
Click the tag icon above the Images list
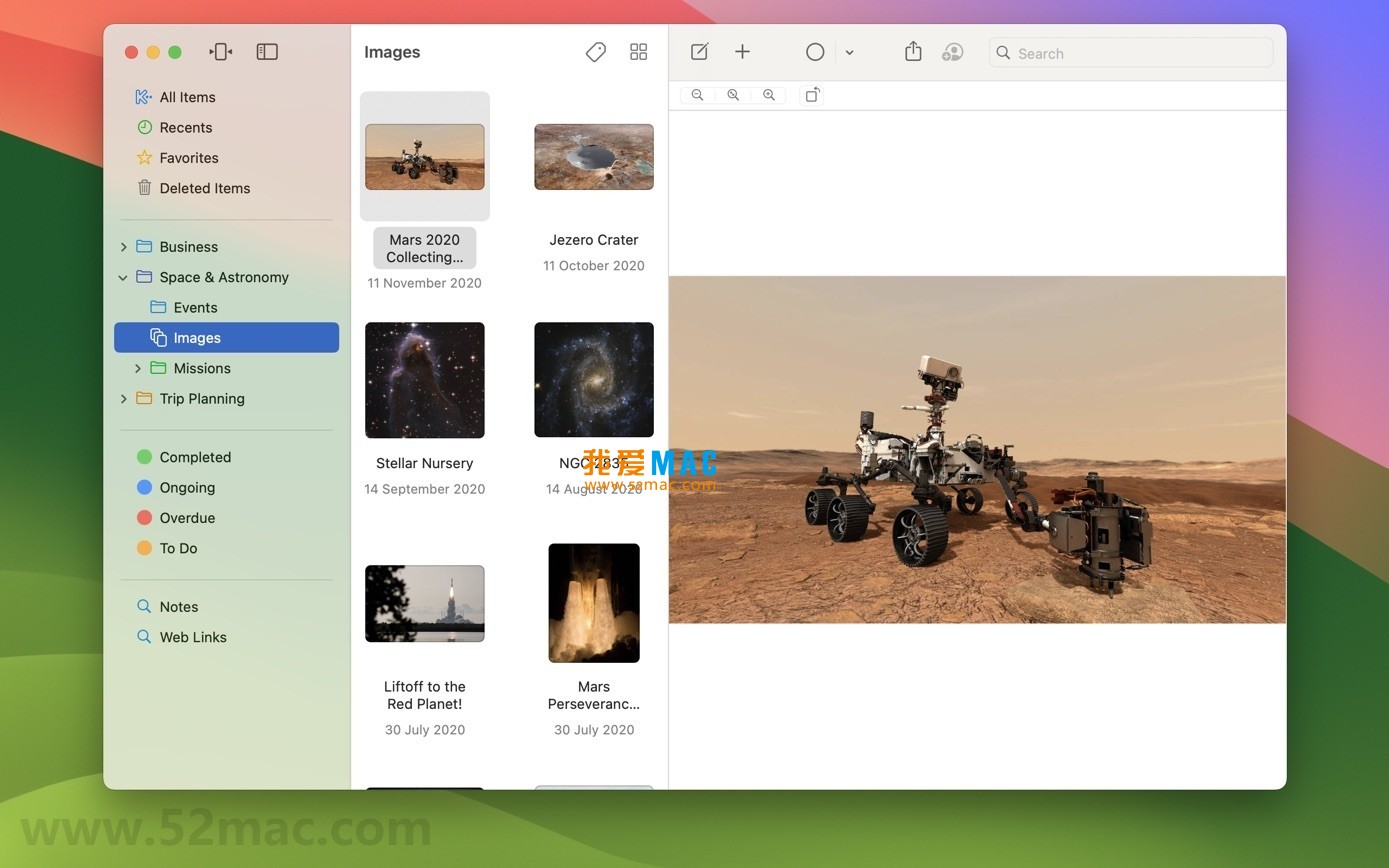point(595,51)
